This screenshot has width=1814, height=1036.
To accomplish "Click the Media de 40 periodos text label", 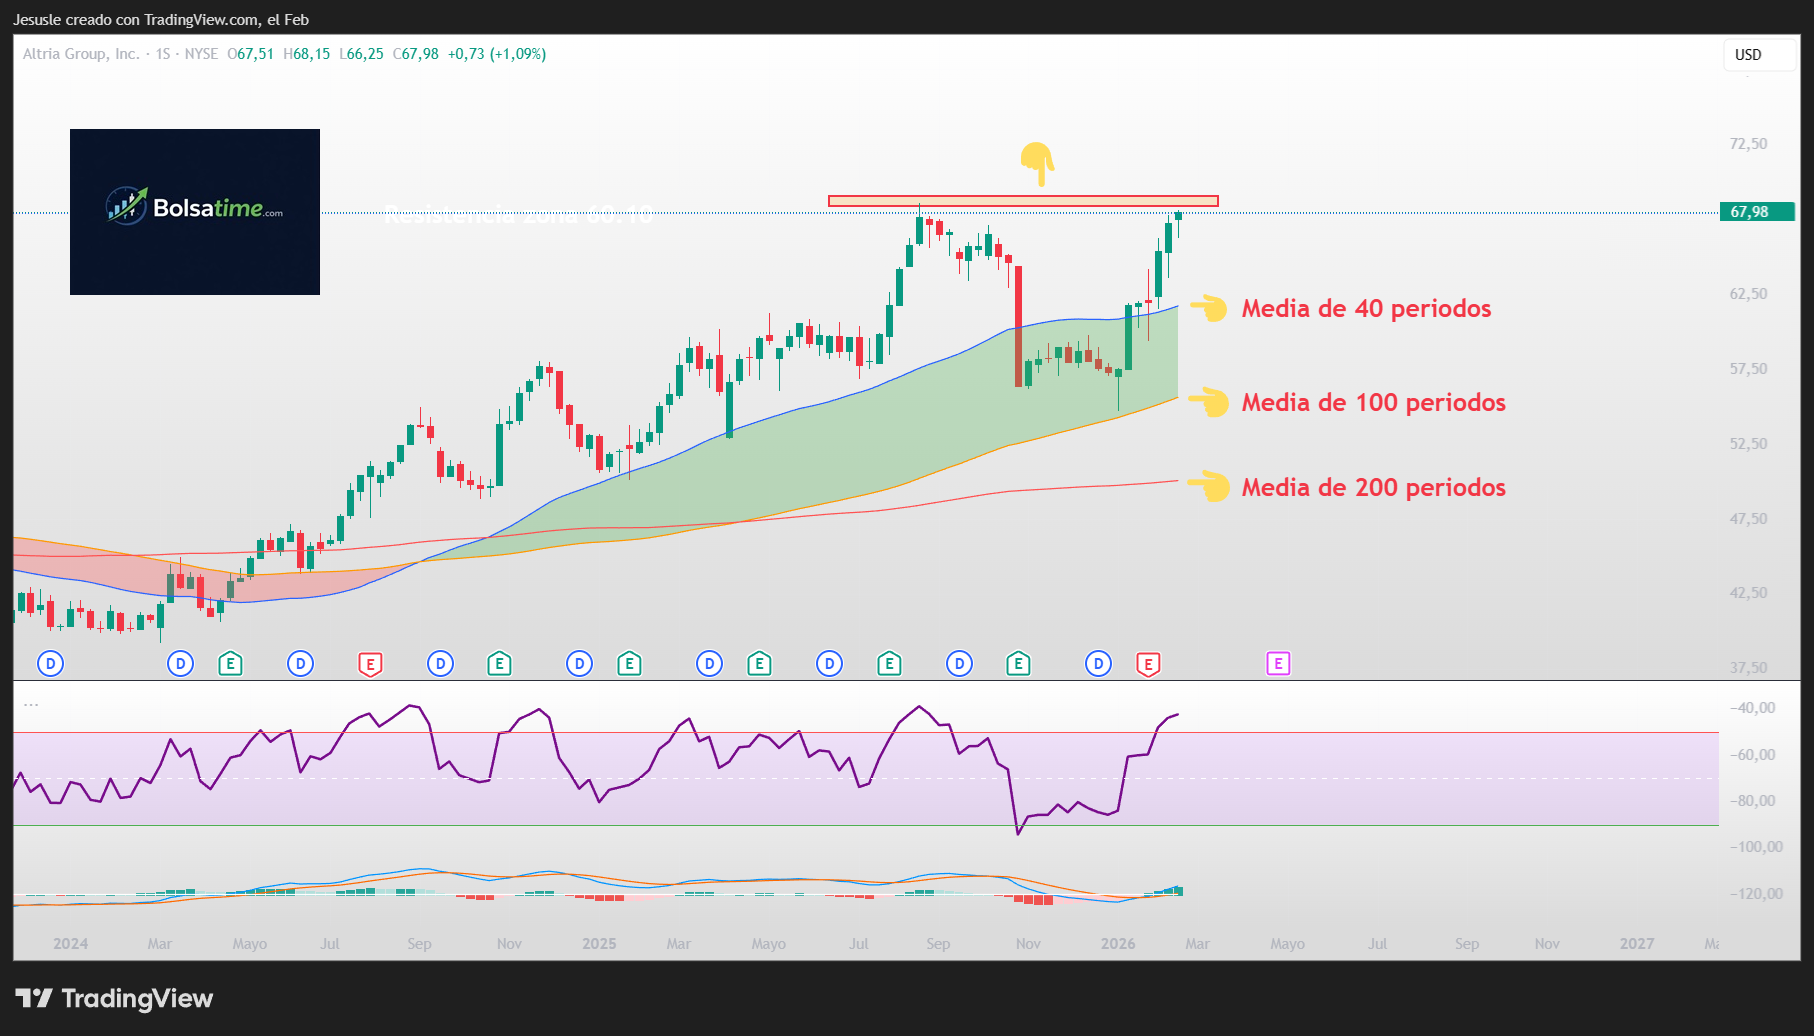I will point(1366,309).
